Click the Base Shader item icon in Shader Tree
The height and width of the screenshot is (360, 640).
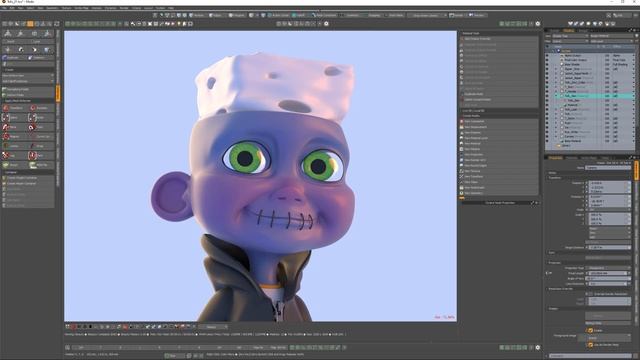click(x=562, y=64)
